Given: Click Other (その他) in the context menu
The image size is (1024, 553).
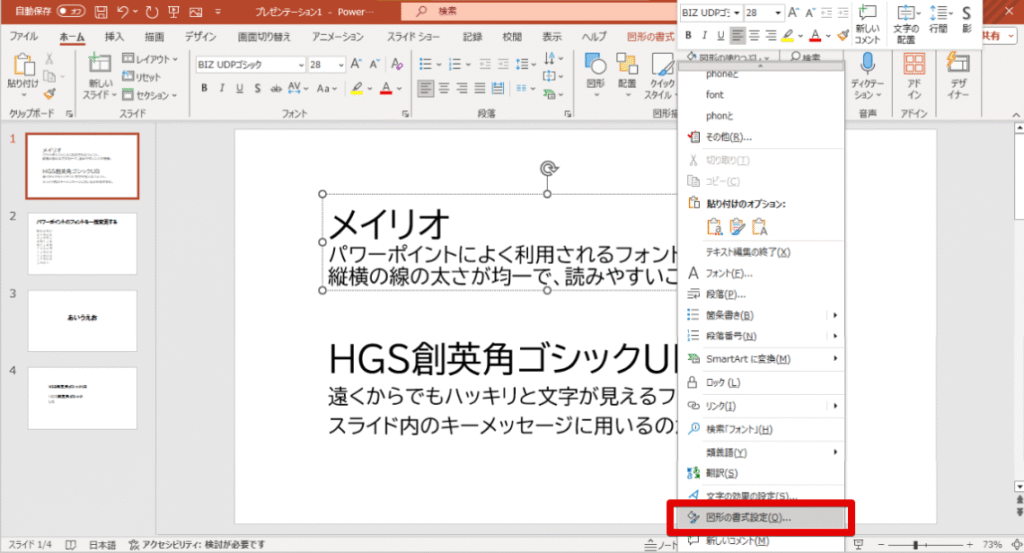Looking at the screenshot, I should pyautogui.click(x=761, y=137).
